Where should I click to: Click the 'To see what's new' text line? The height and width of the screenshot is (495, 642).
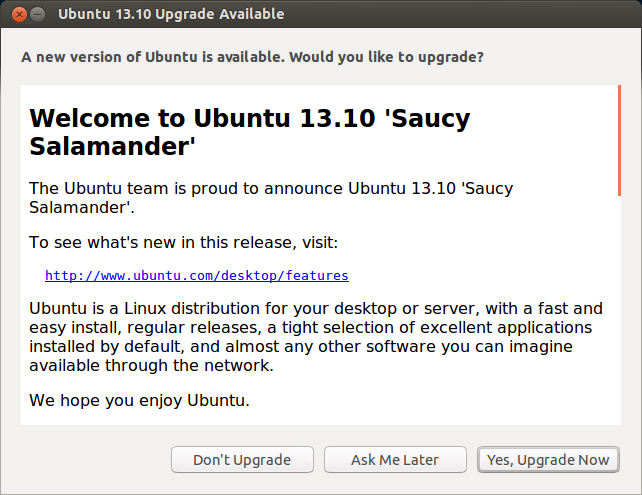[183, 242]
